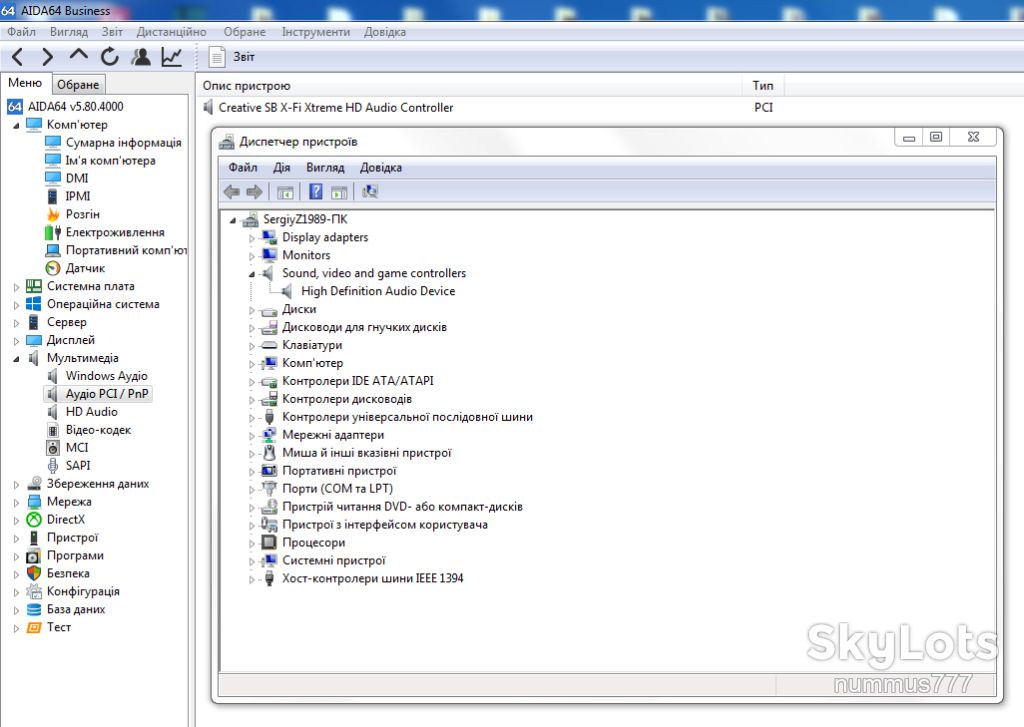Select HD Audio in the Мультимедіа tree

click(x=91, y=412)
